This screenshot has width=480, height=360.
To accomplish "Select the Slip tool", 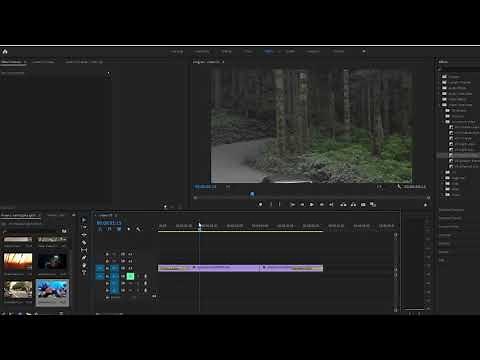I will 84,250.
